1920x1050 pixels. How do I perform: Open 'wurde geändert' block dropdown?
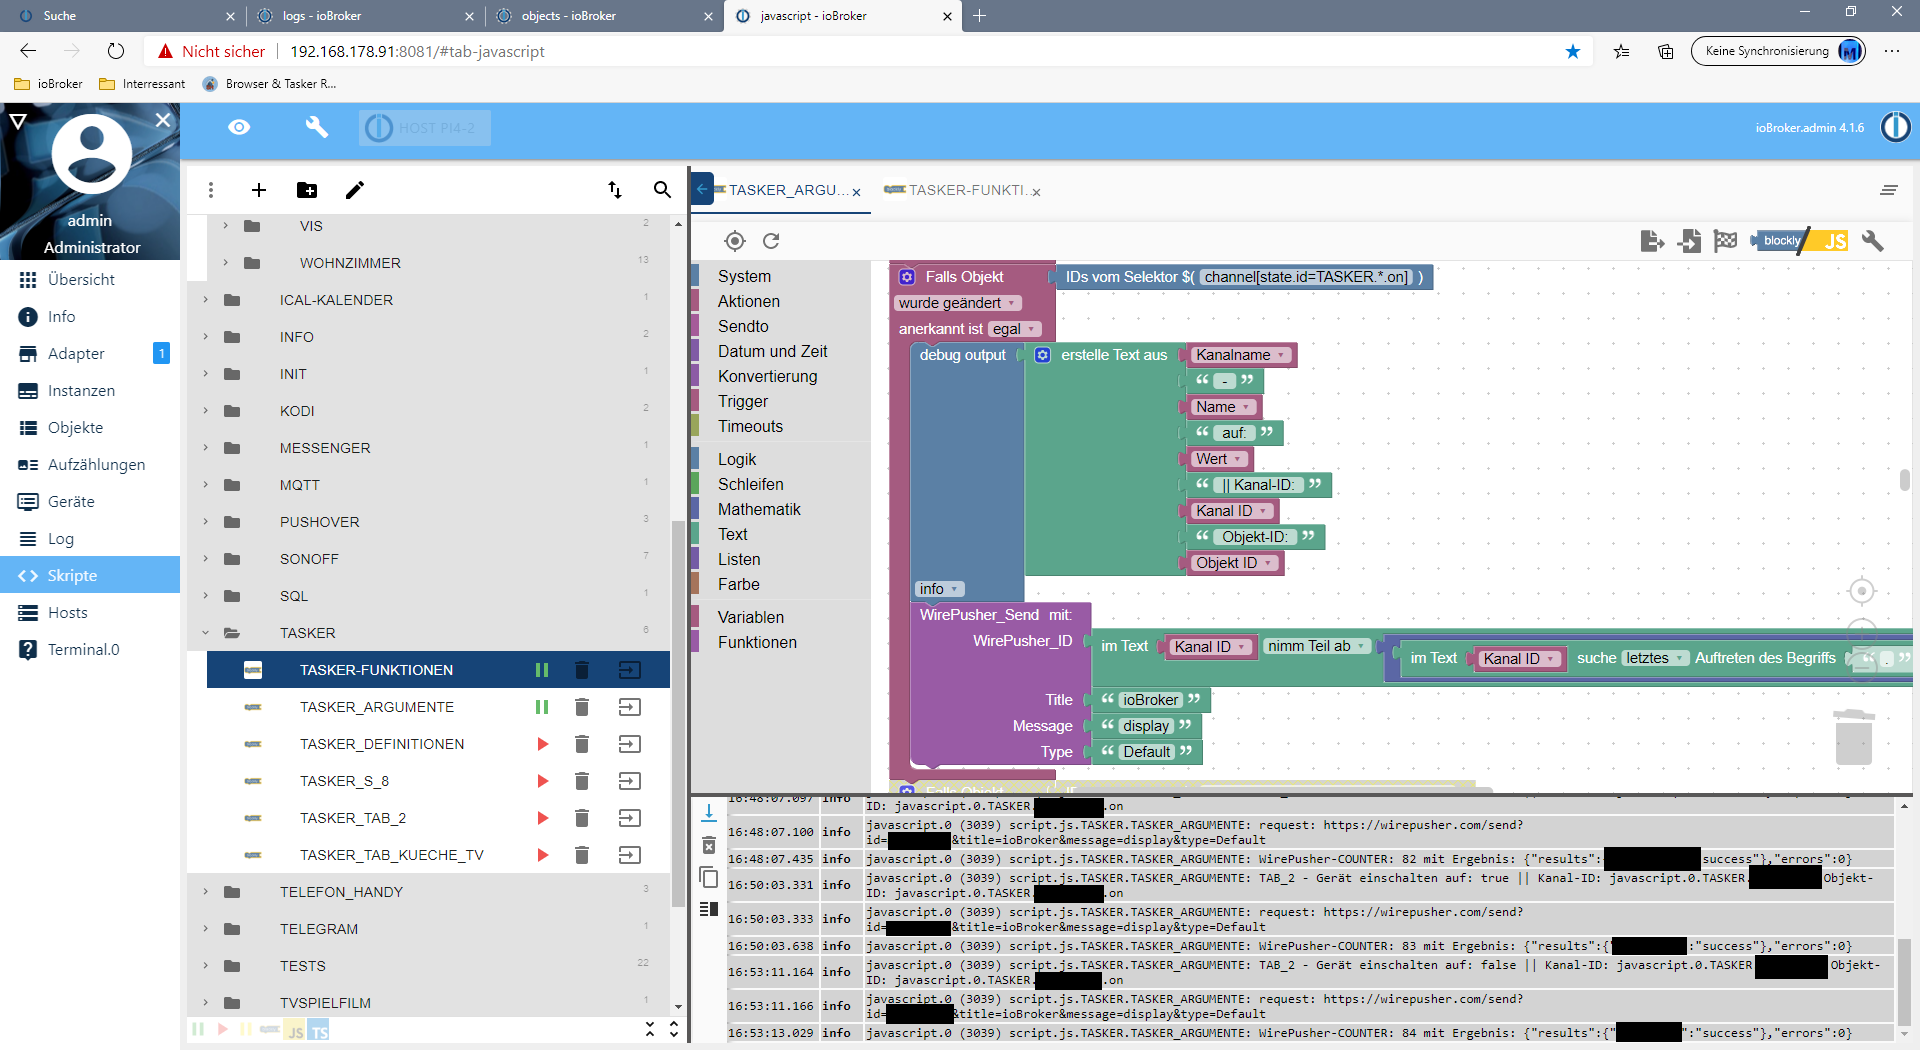pos(957,303)
